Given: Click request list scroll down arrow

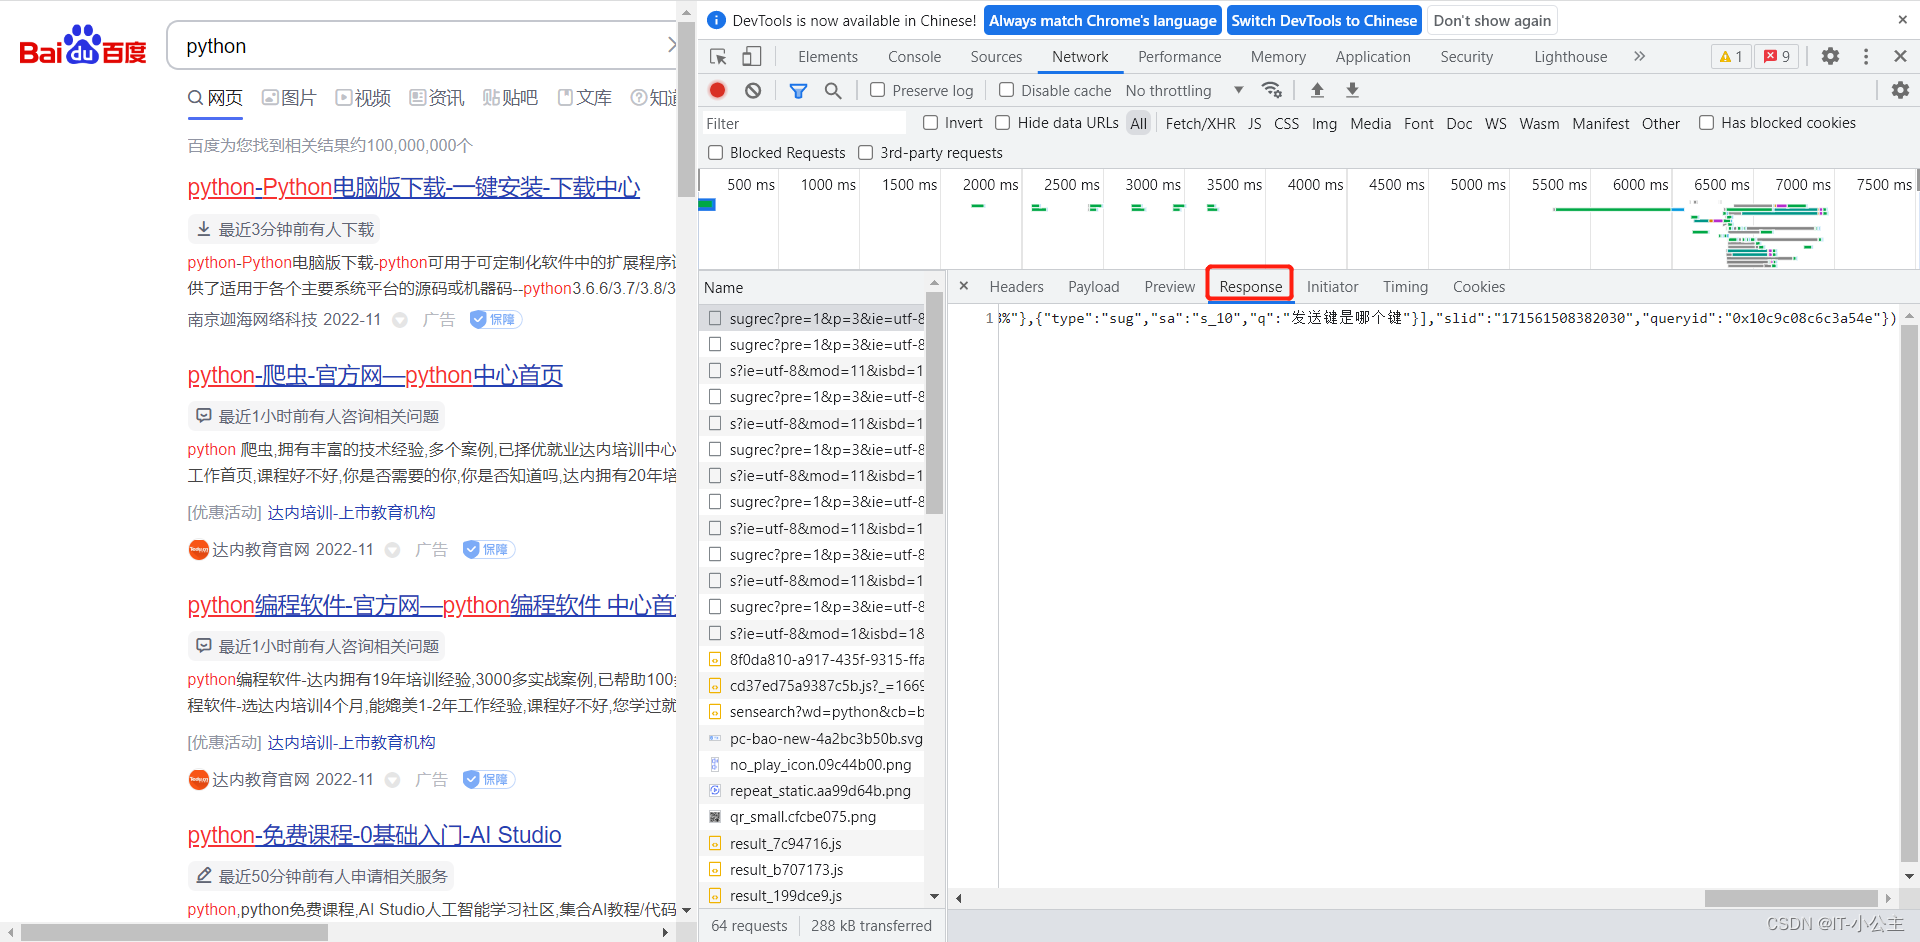Looking at the screenshot, I should 934,896.
